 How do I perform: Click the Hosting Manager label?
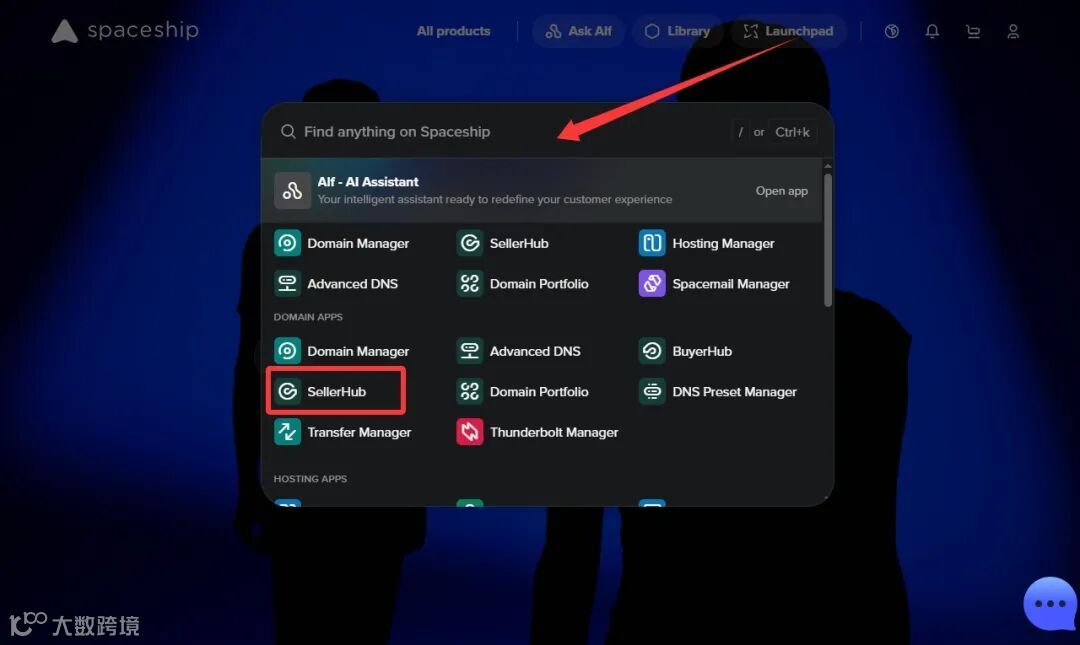click(723, 243)
